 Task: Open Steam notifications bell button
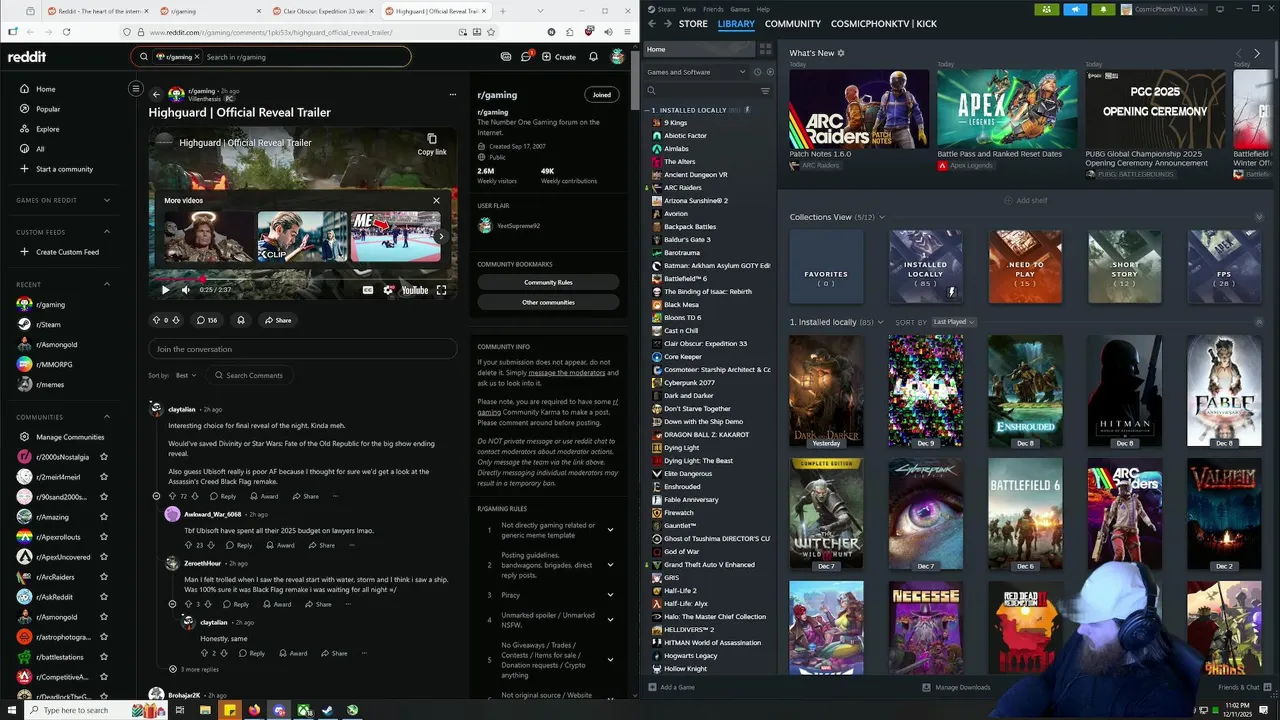pos(1104,9)
